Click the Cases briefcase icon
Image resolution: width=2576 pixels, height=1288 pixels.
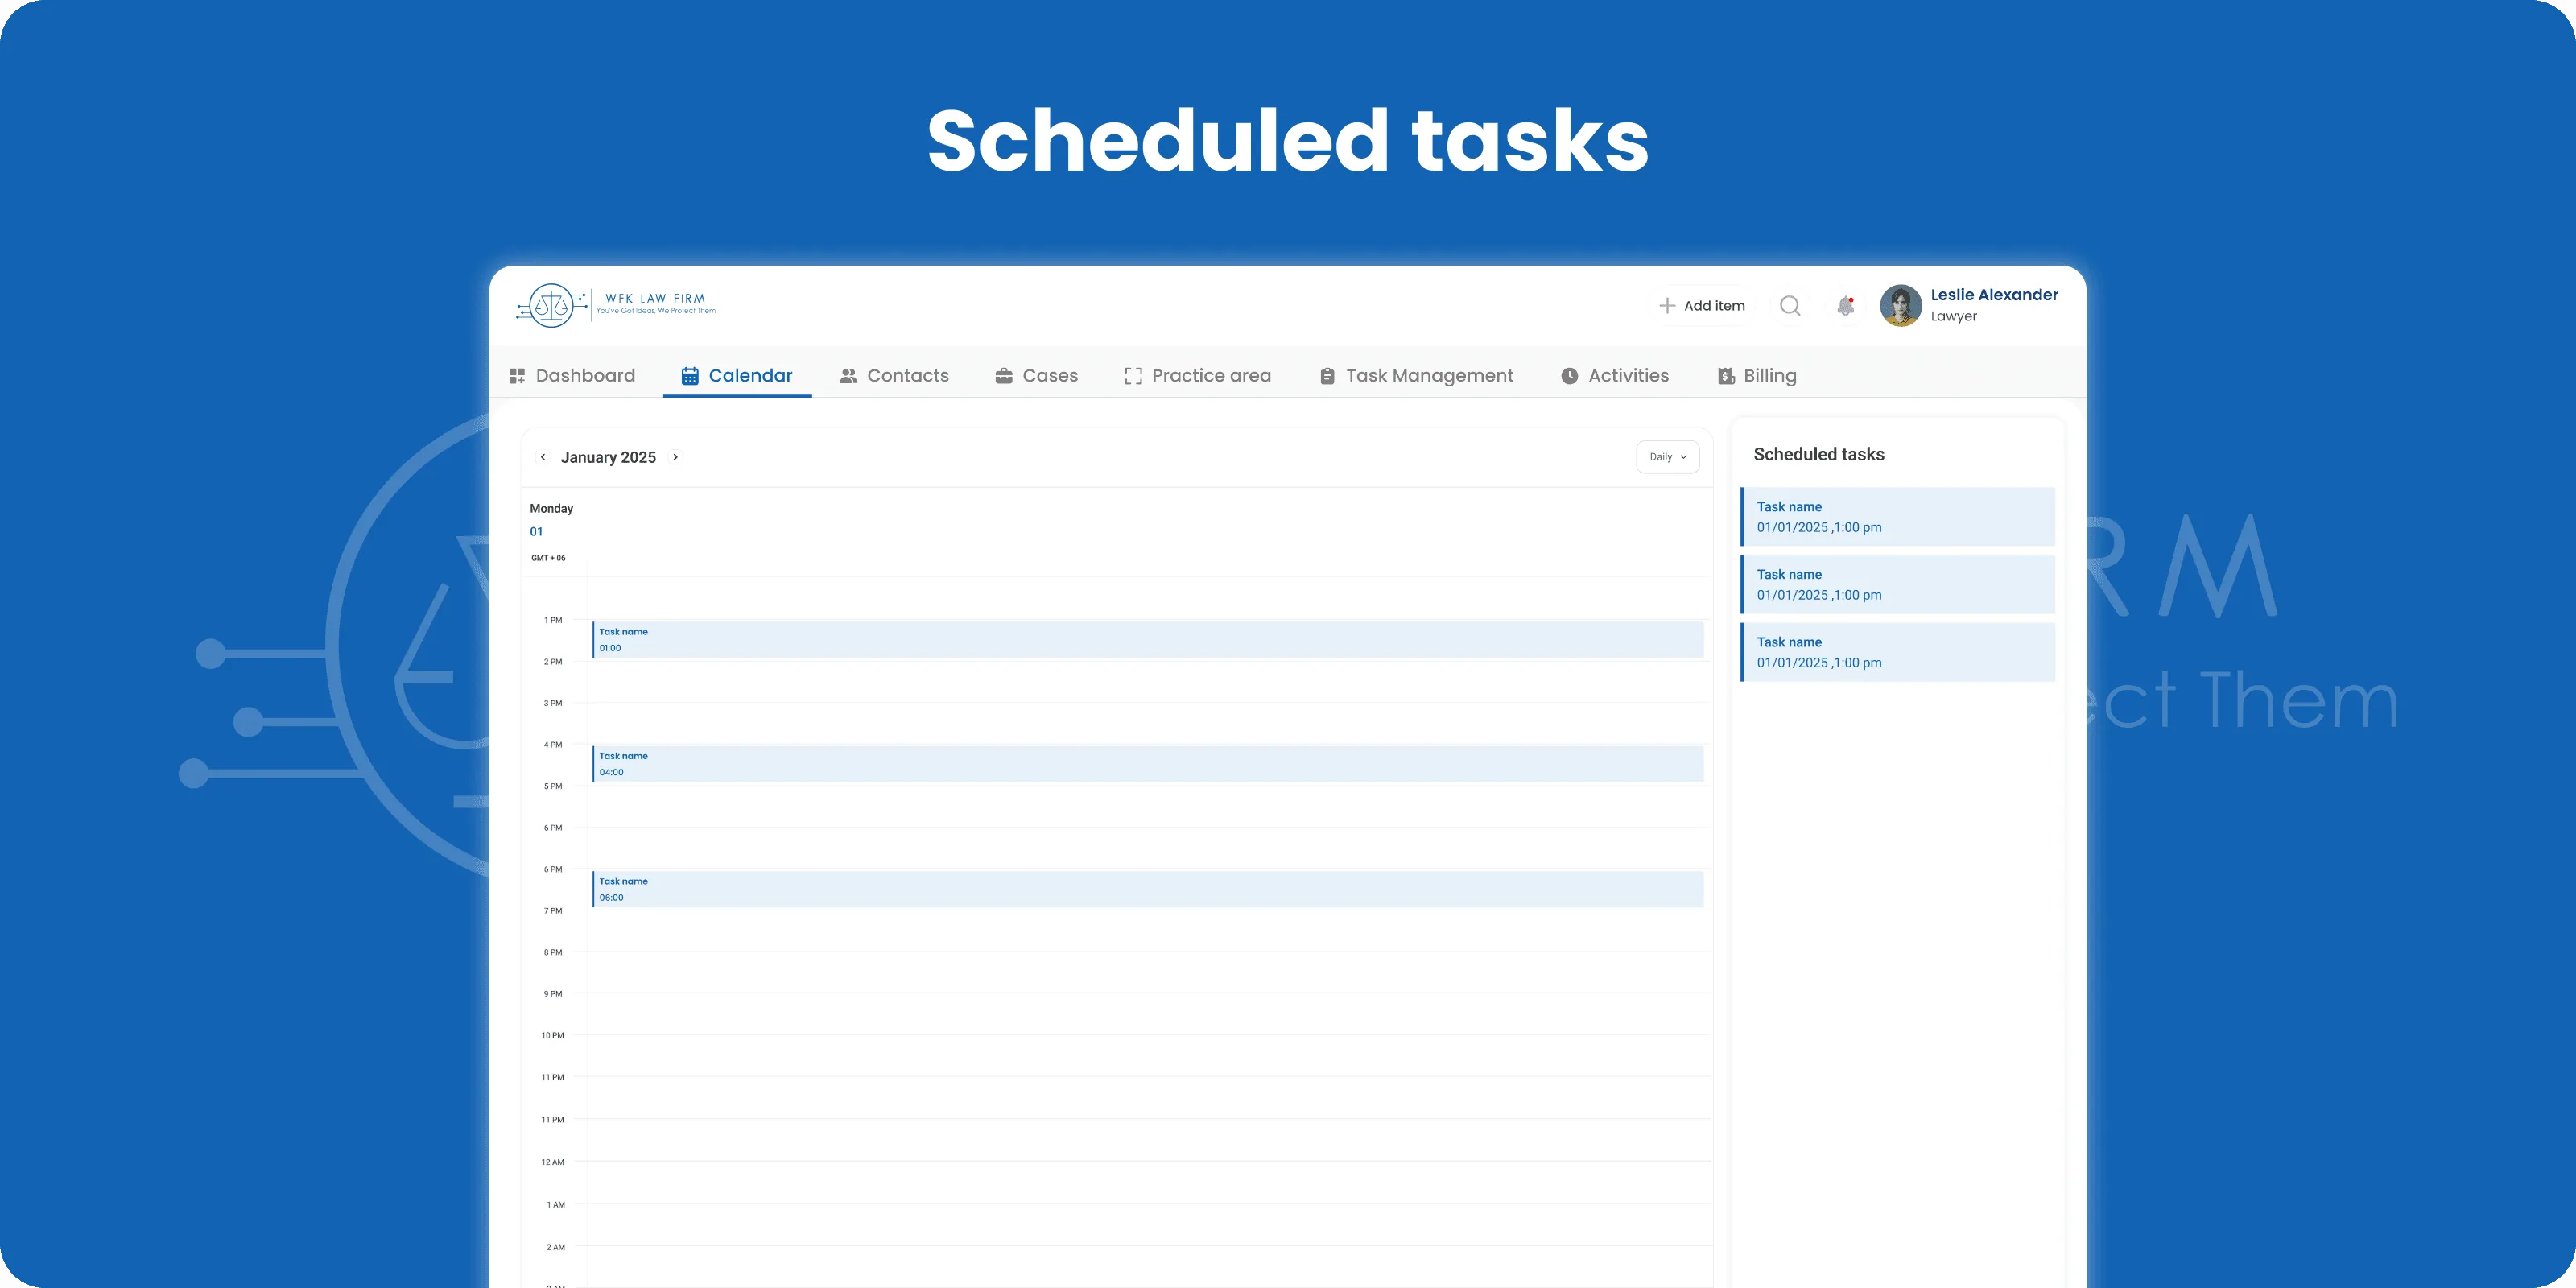point(1004,376)
